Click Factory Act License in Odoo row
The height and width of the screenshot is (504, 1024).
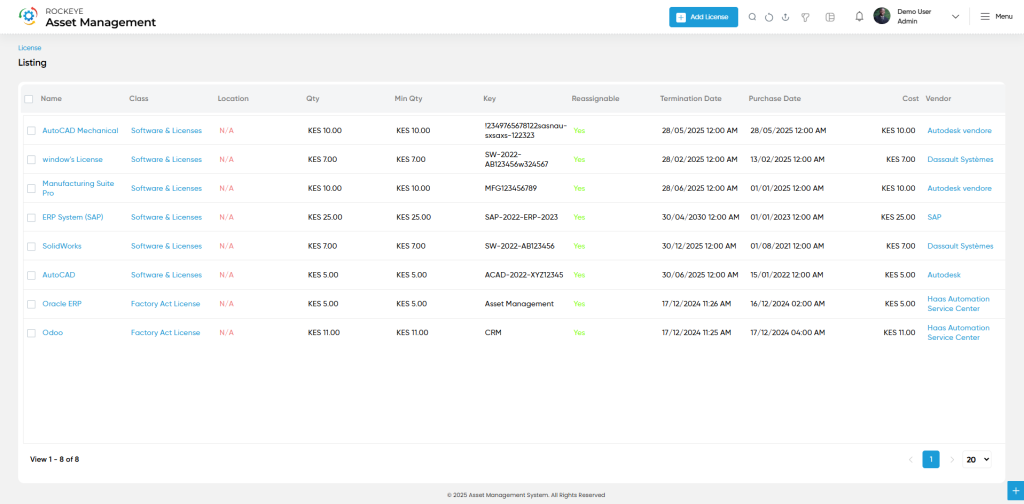tap(165, 332)
